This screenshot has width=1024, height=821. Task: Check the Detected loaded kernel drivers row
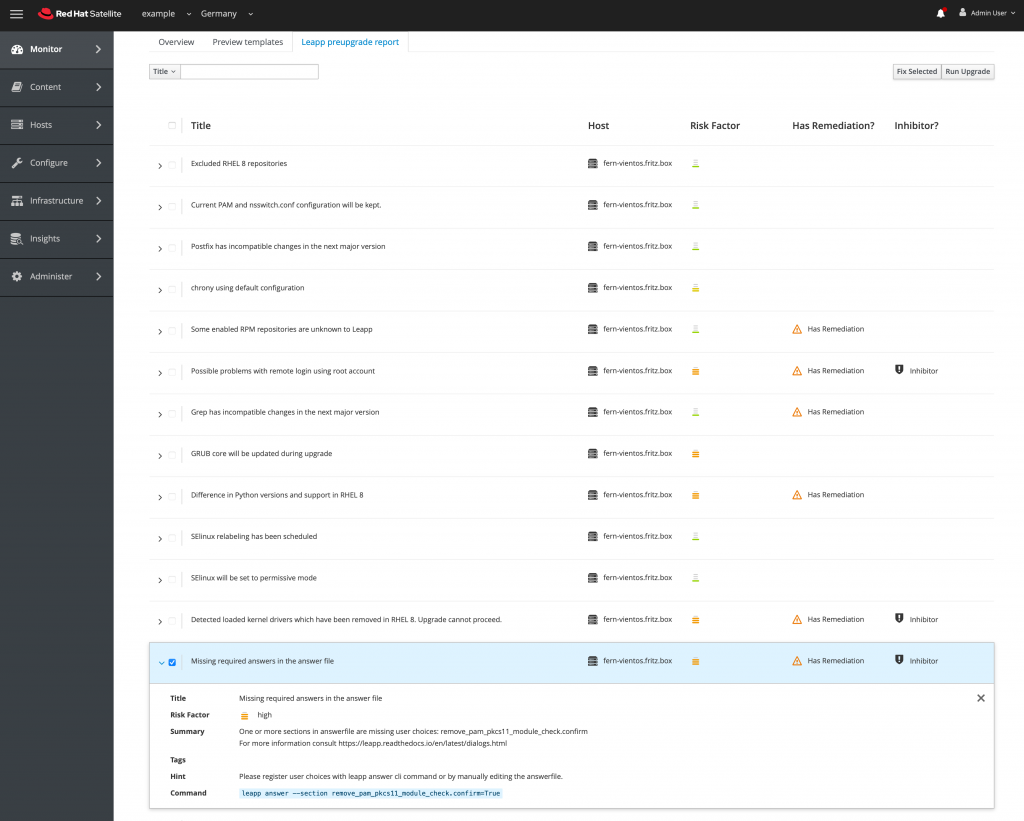coord(172,621)
